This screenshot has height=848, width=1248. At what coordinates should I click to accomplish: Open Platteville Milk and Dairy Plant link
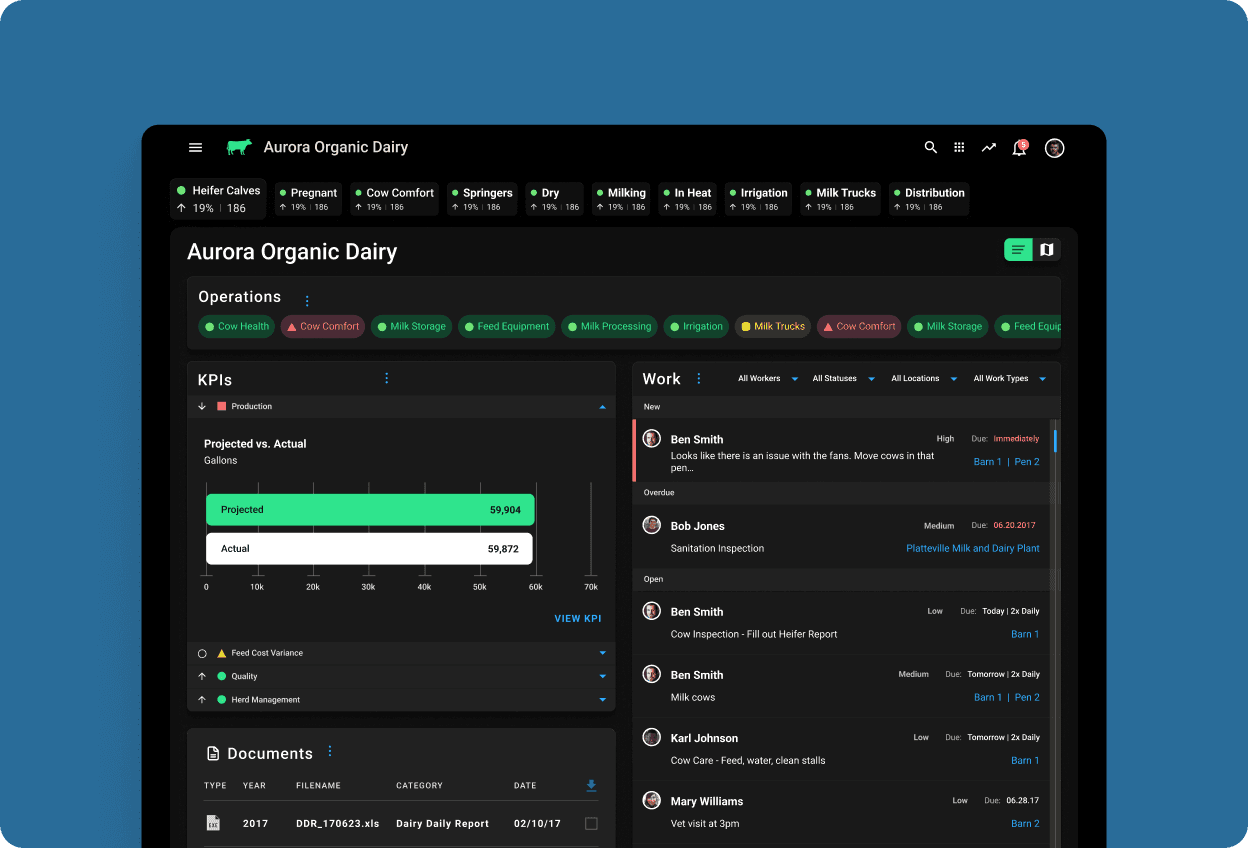[x=973, y=548]
